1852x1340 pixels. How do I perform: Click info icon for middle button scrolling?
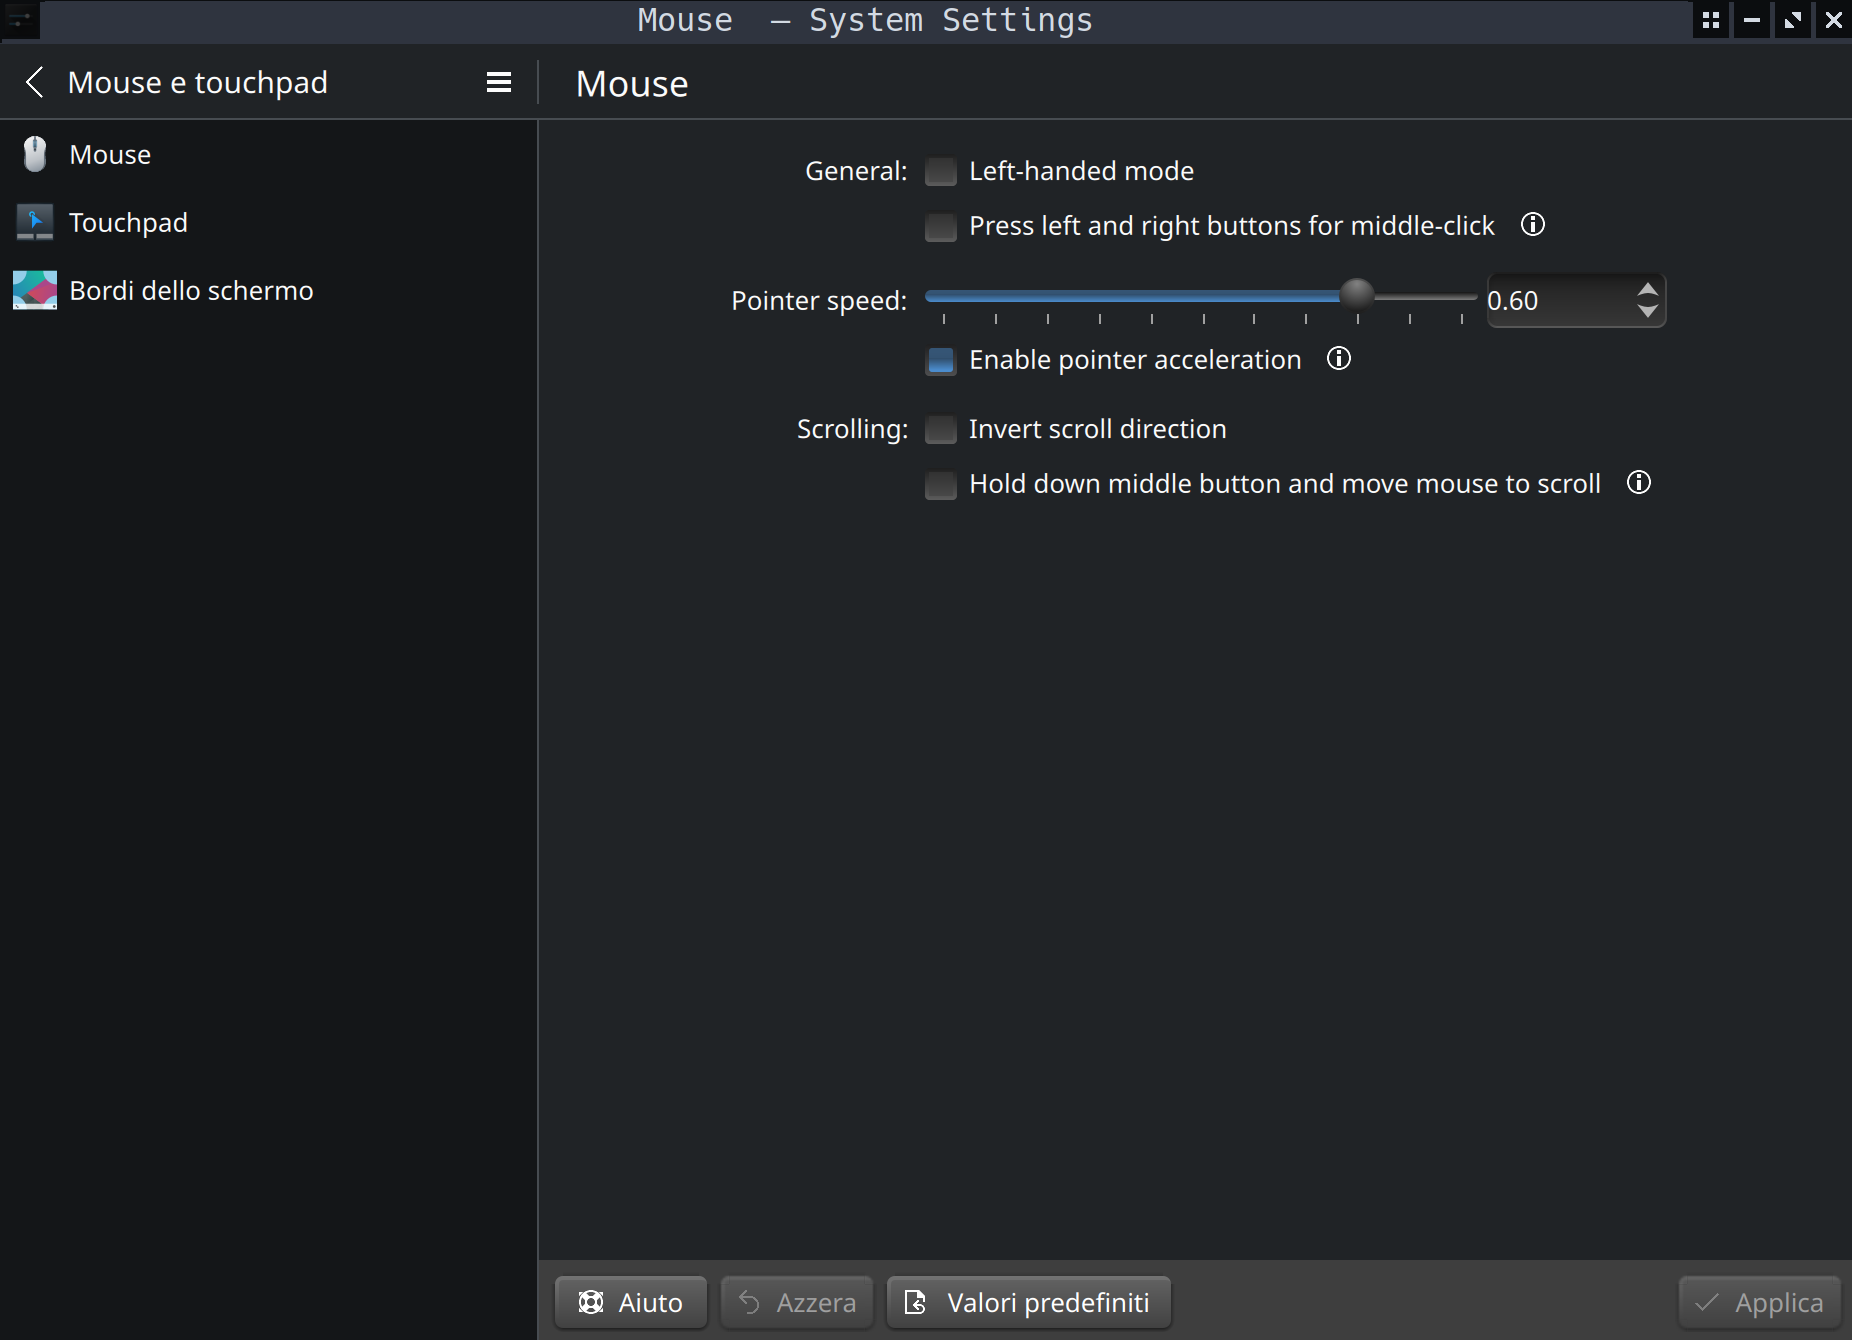tap(1638, 483)
